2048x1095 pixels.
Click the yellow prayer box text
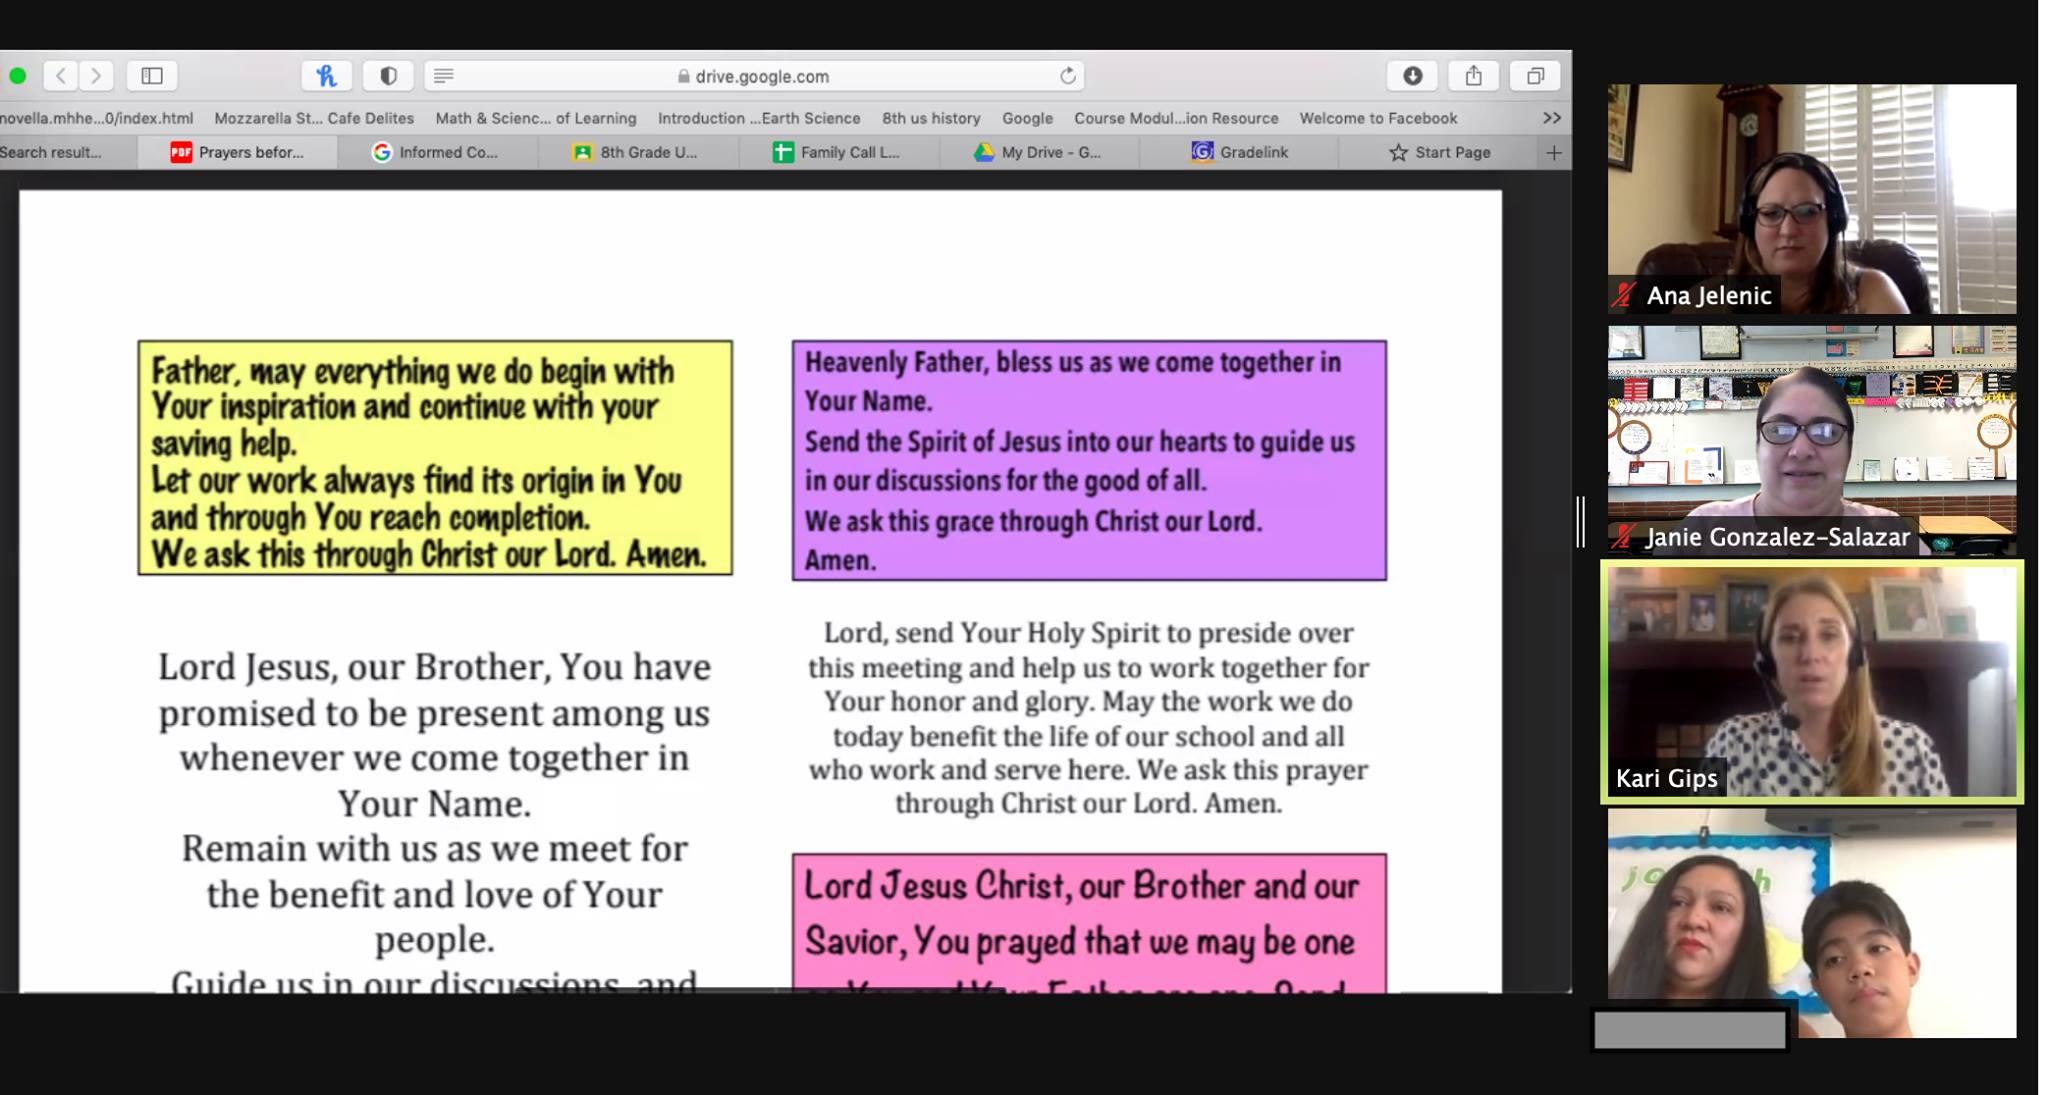[x=435, y=458]
